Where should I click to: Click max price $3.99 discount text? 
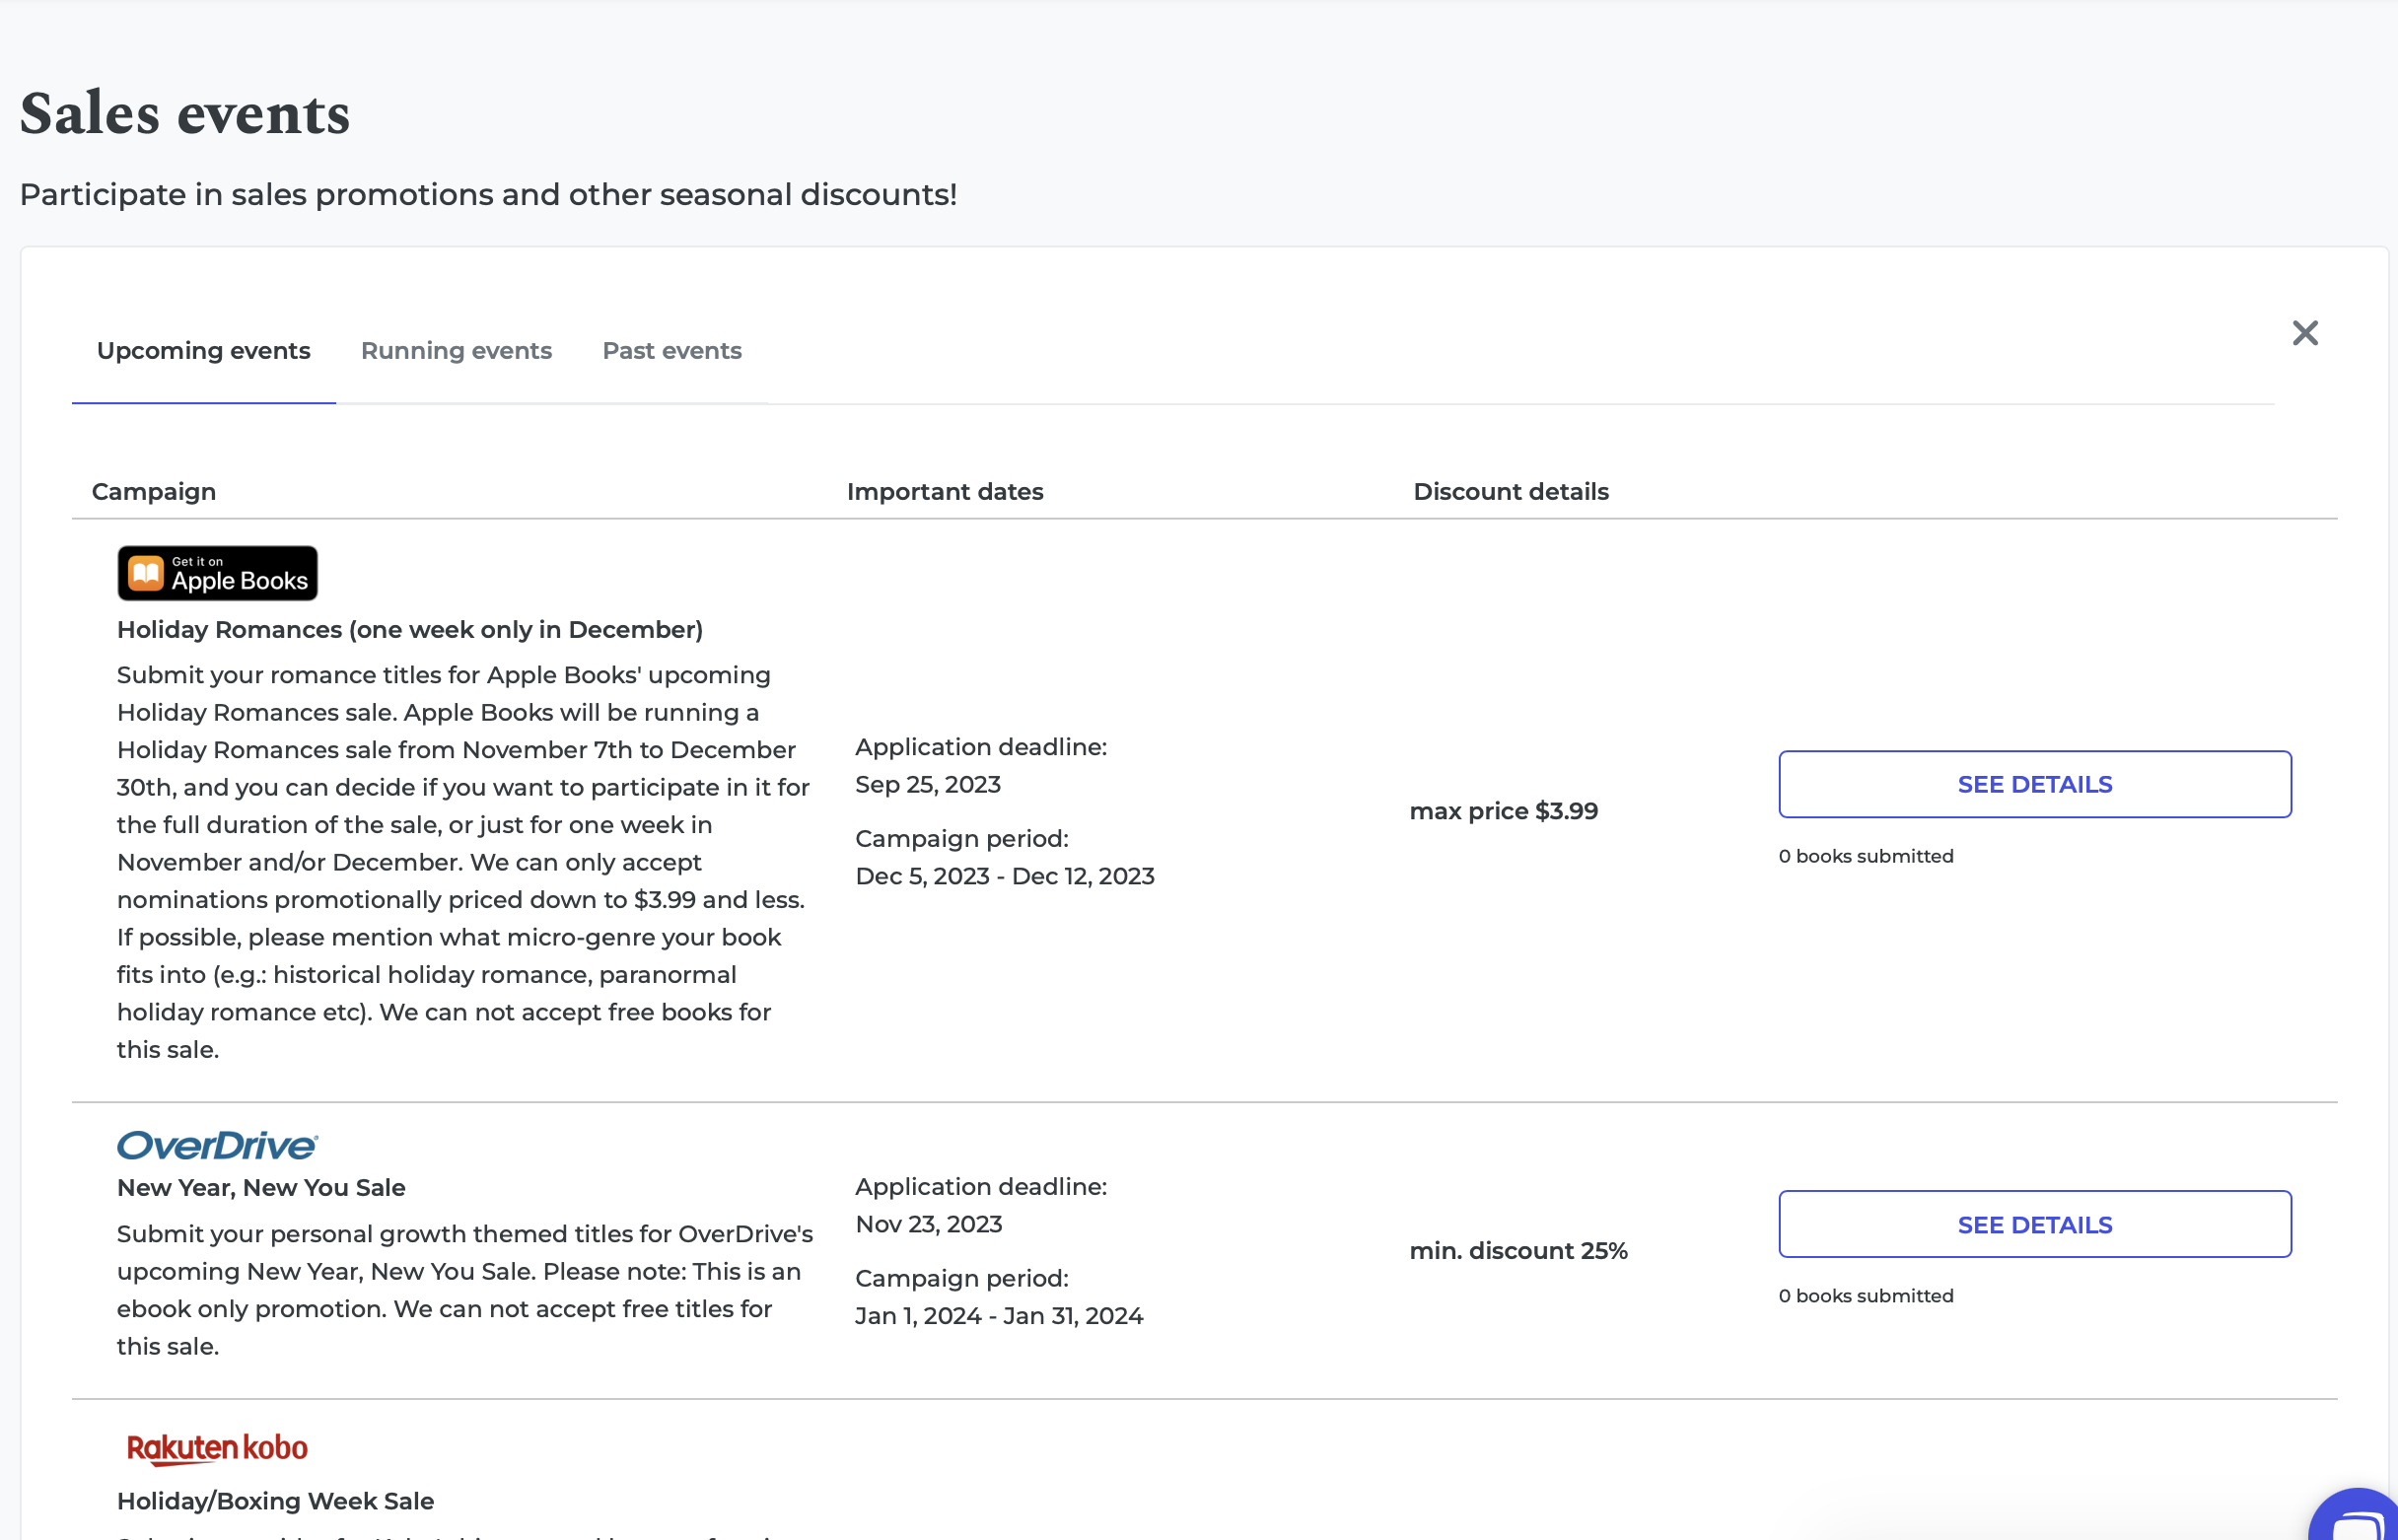tap(1503, 811)
